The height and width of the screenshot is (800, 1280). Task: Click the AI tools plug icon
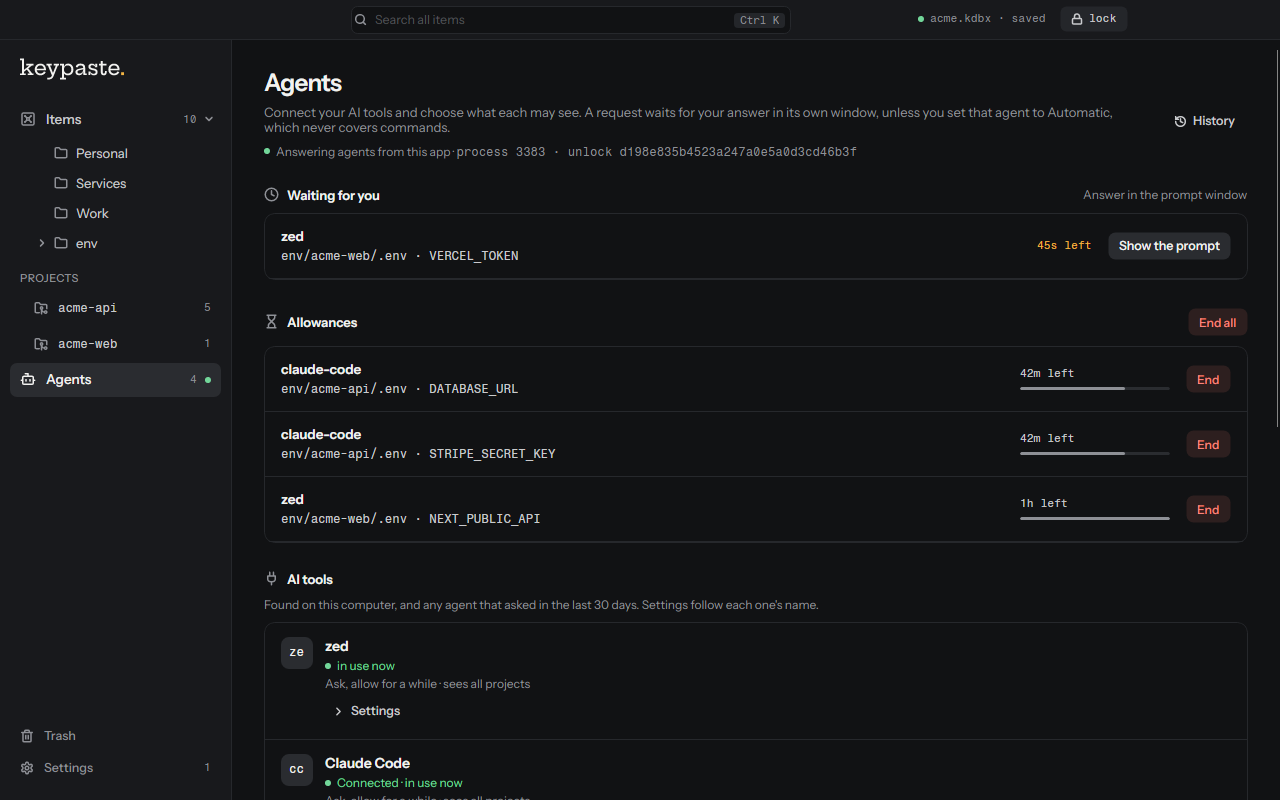(x=271, y=579)
